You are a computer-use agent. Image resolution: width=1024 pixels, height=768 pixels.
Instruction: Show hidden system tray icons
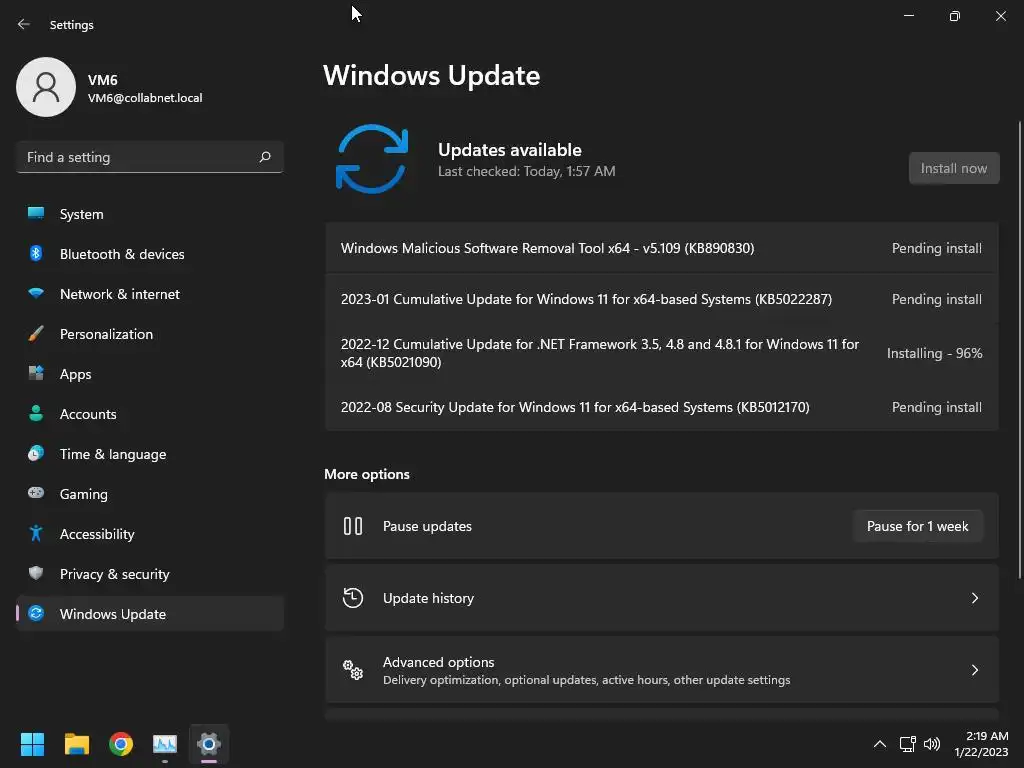click(x=880, y=744)
